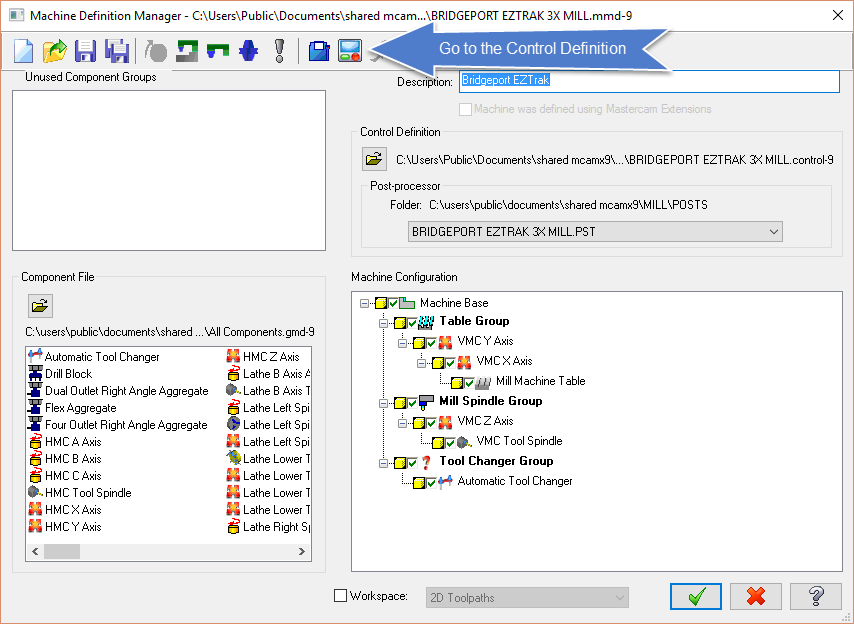Image resolution: width=854 pixels, height=624 pixels.
Task: Click the exclamation mark toolbar icon
Action: 279,51
